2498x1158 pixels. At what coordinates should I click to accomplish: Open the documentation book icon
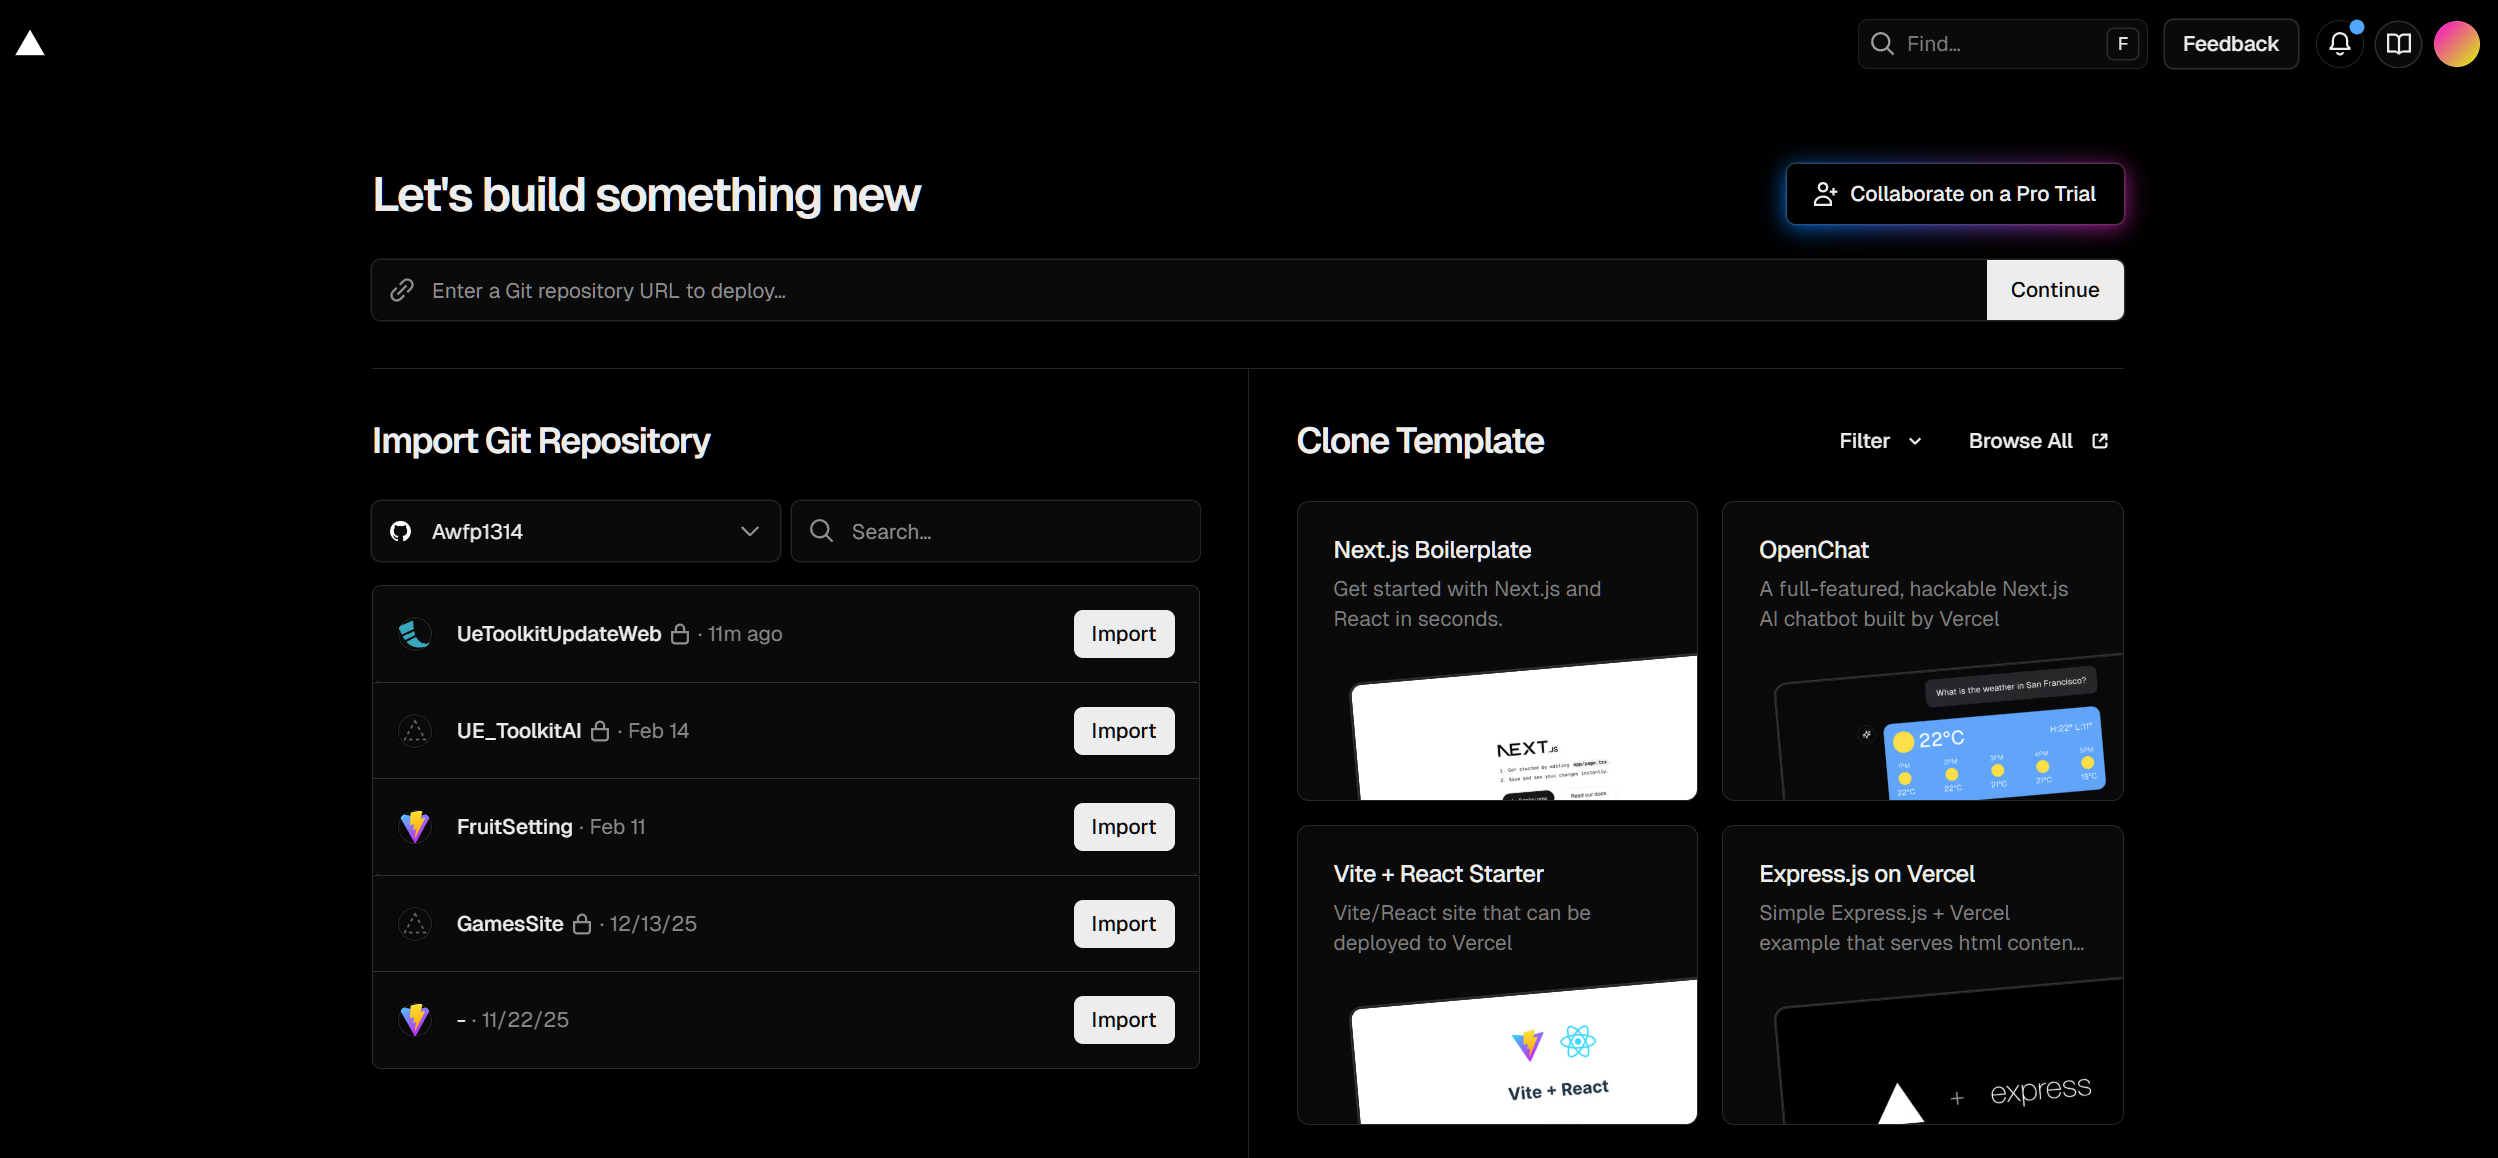(x=2398, y=44)
